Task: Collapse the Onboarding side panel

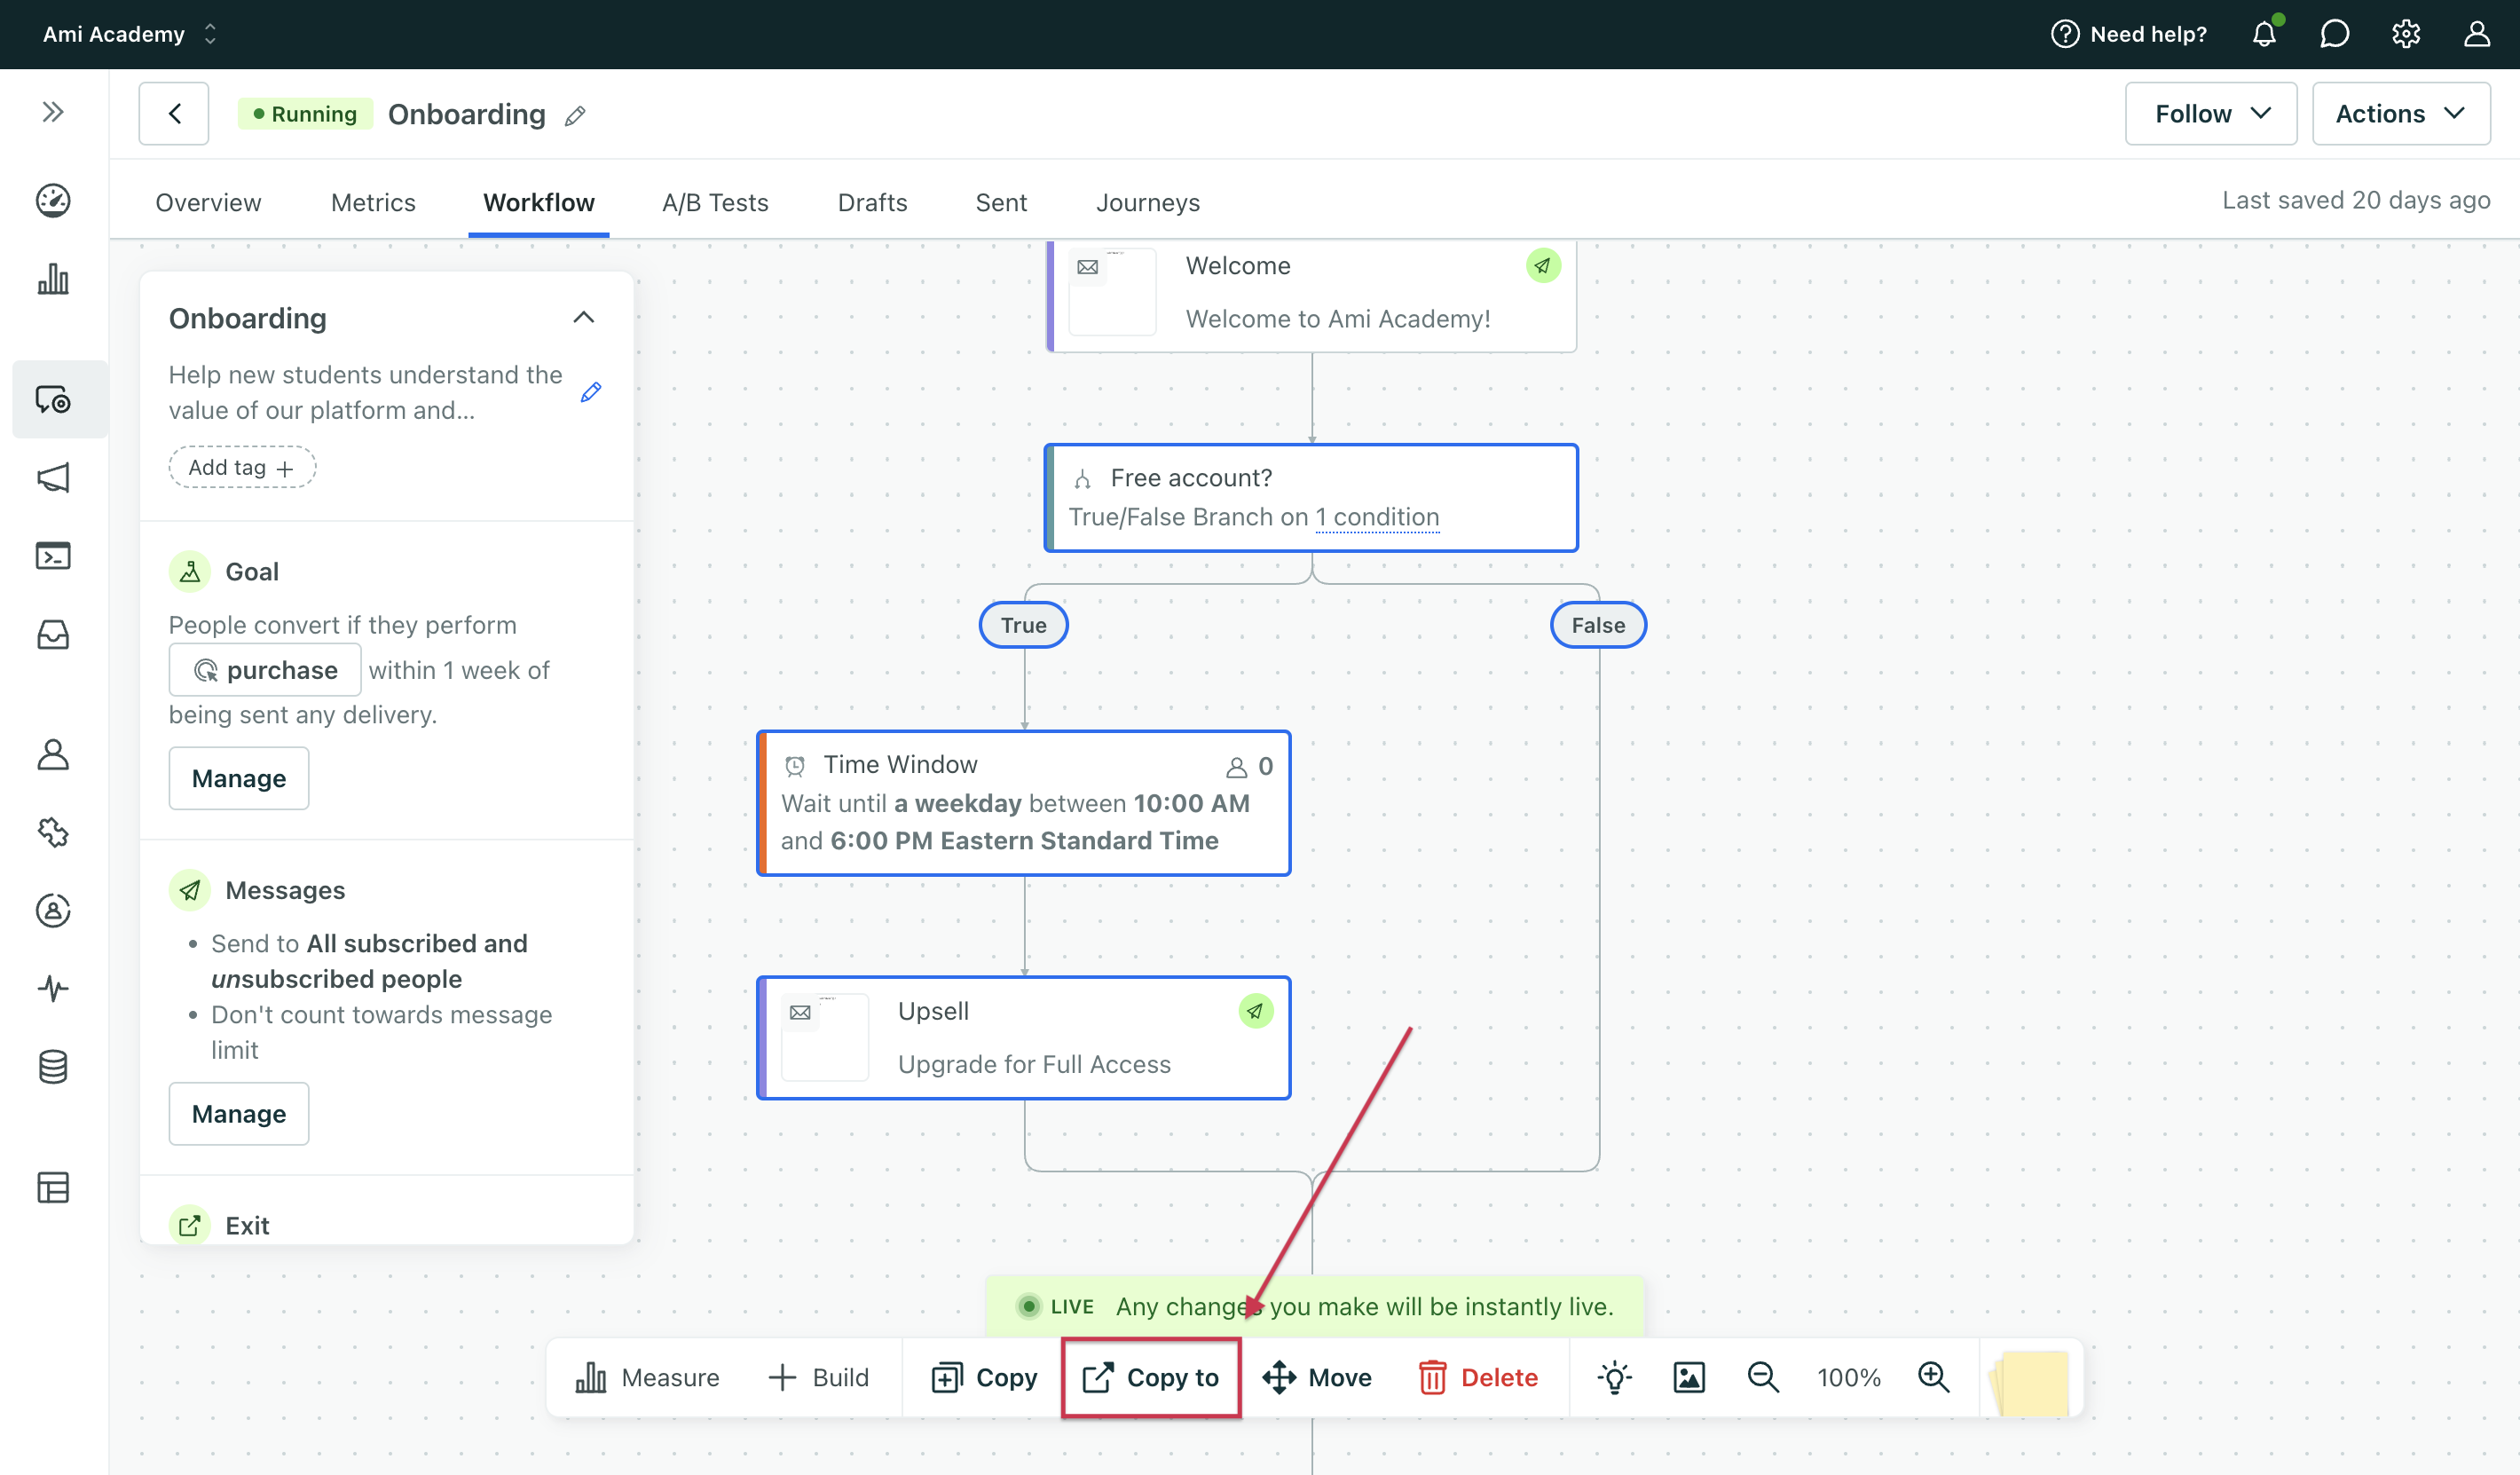Action: click(x=584, y=318)
